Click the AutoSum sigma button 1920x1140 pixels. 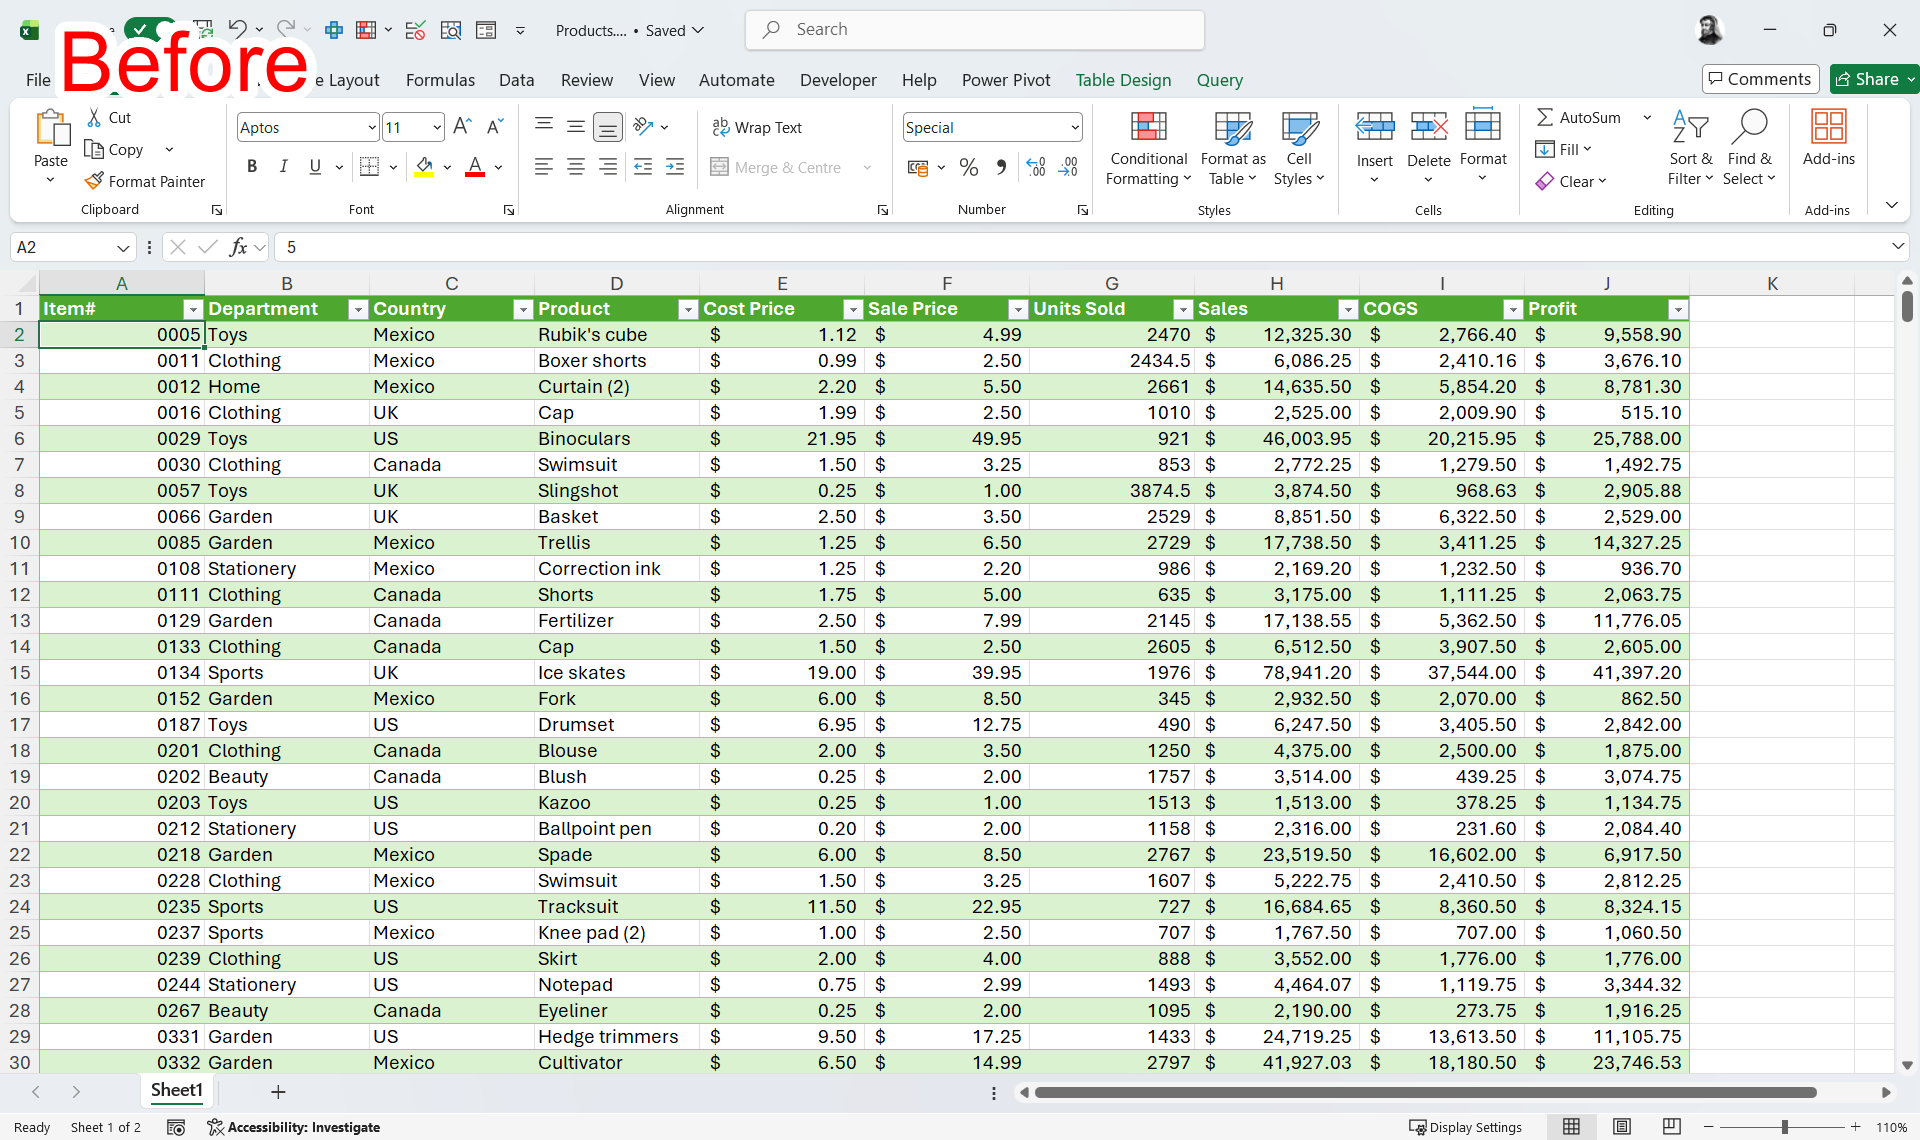1578,117
